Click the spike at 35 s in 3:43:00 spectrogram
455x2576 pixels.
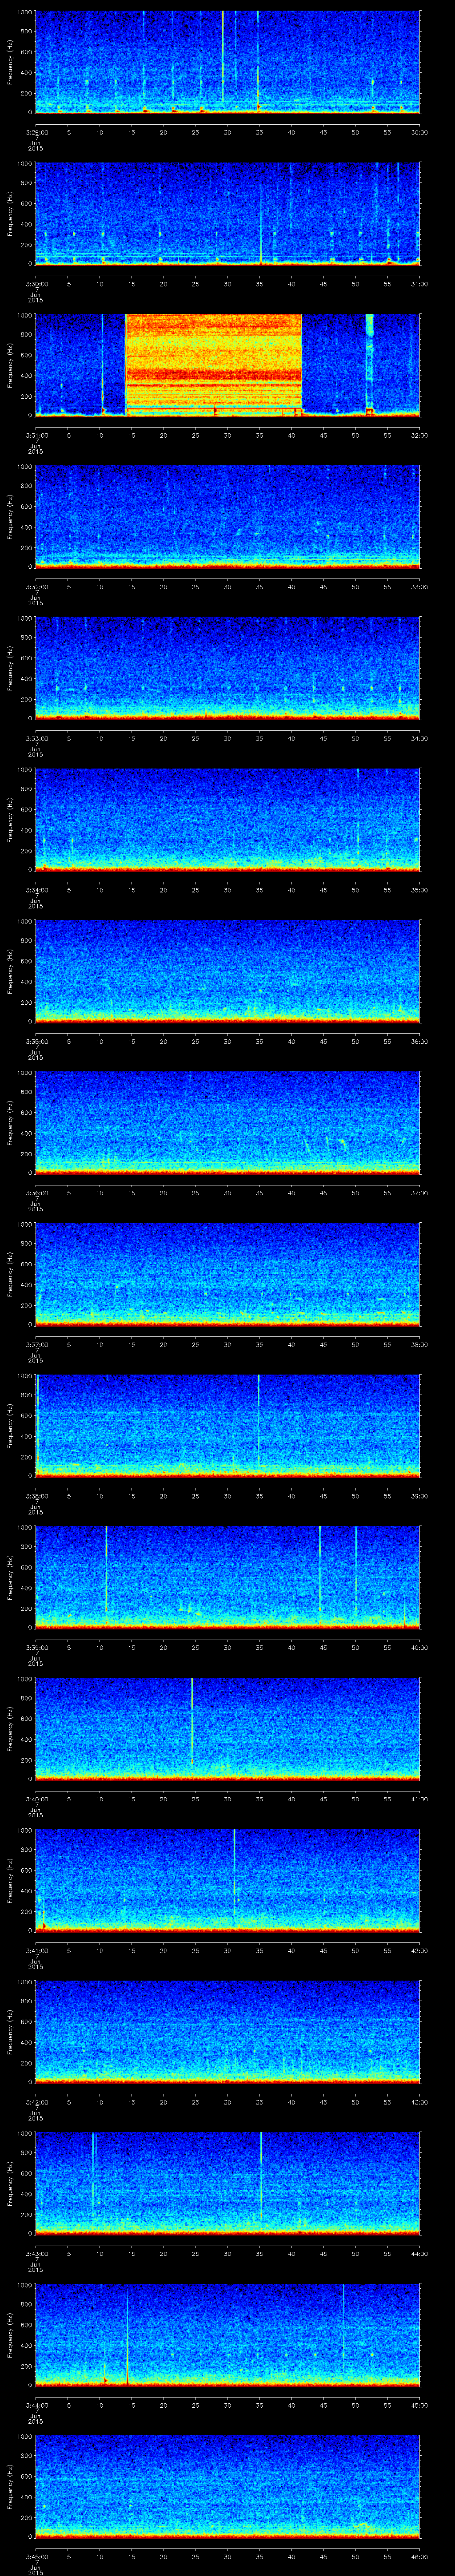tap(260, 2176)
